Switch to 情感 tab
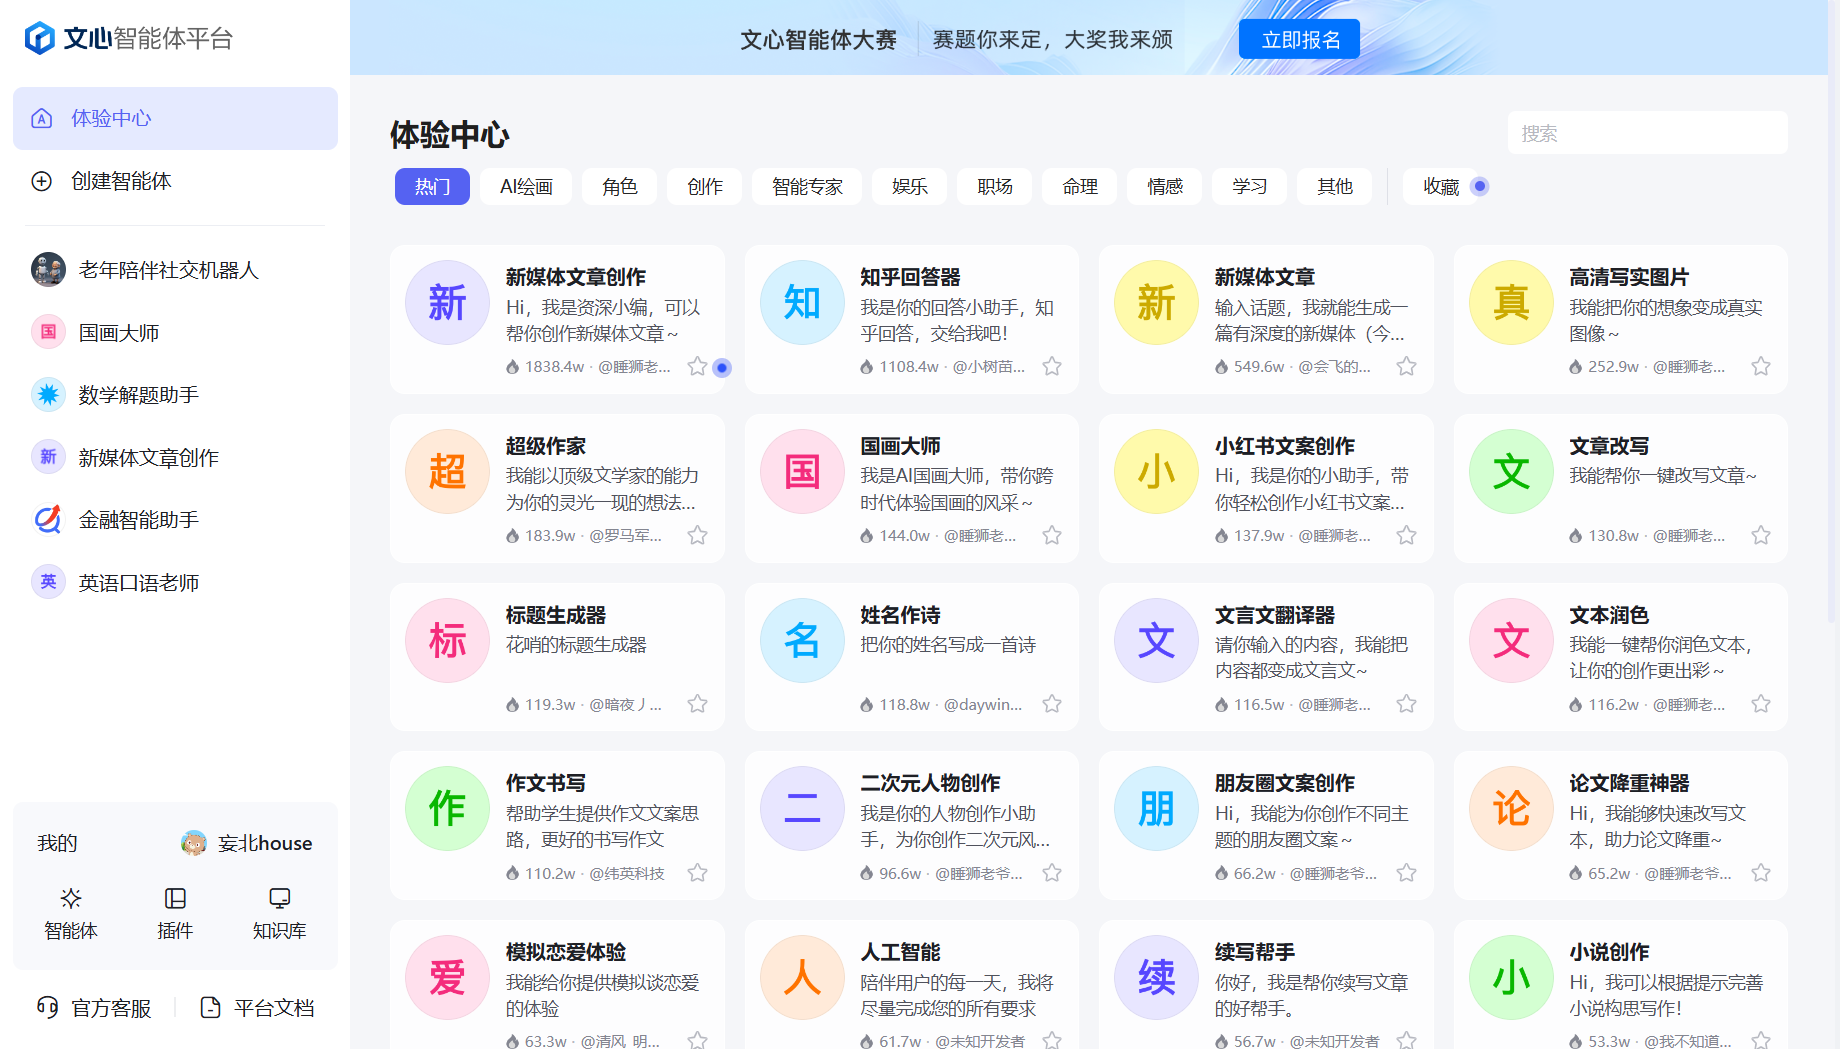1840x1049 pixels. pyautogui.click(x=1165, y=186)
